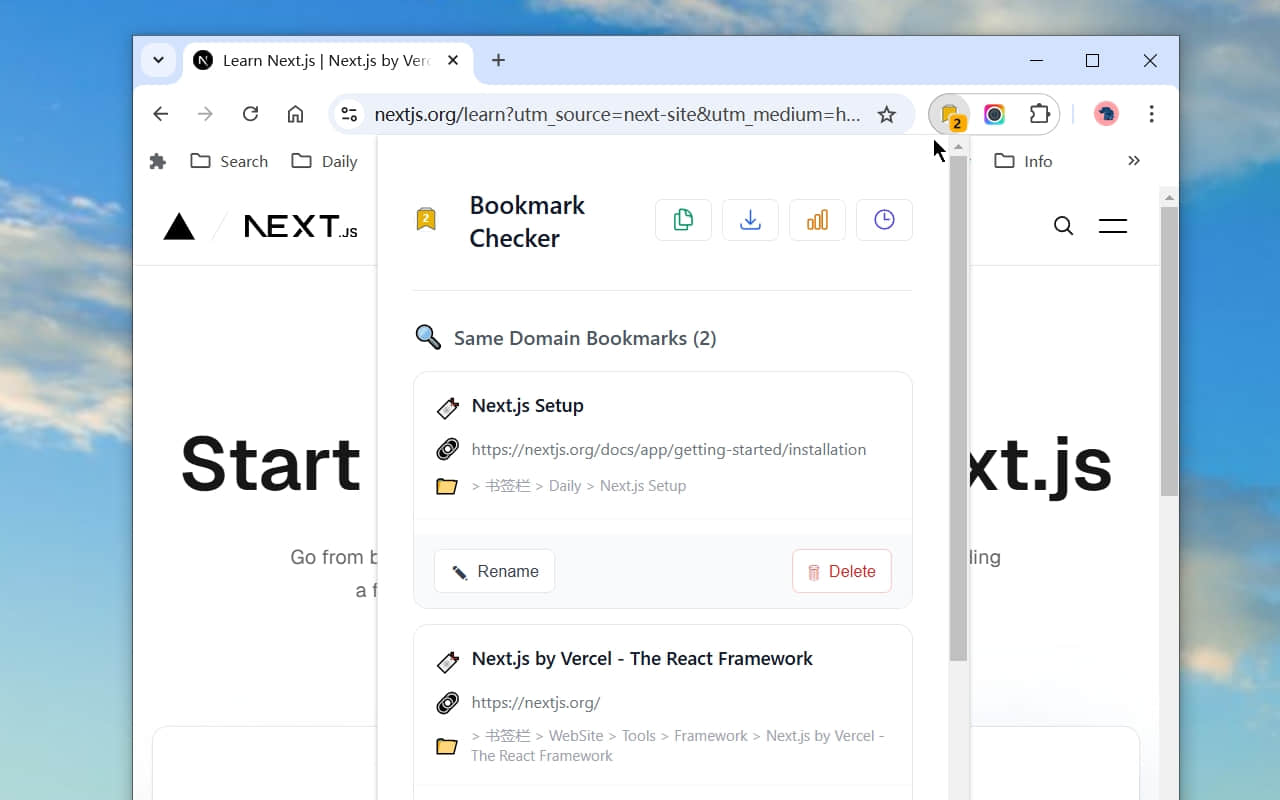Click the colorful circle extension icon
This screenshot has height=800, width=1280.
pyautogui.click(x=994, y=114)
